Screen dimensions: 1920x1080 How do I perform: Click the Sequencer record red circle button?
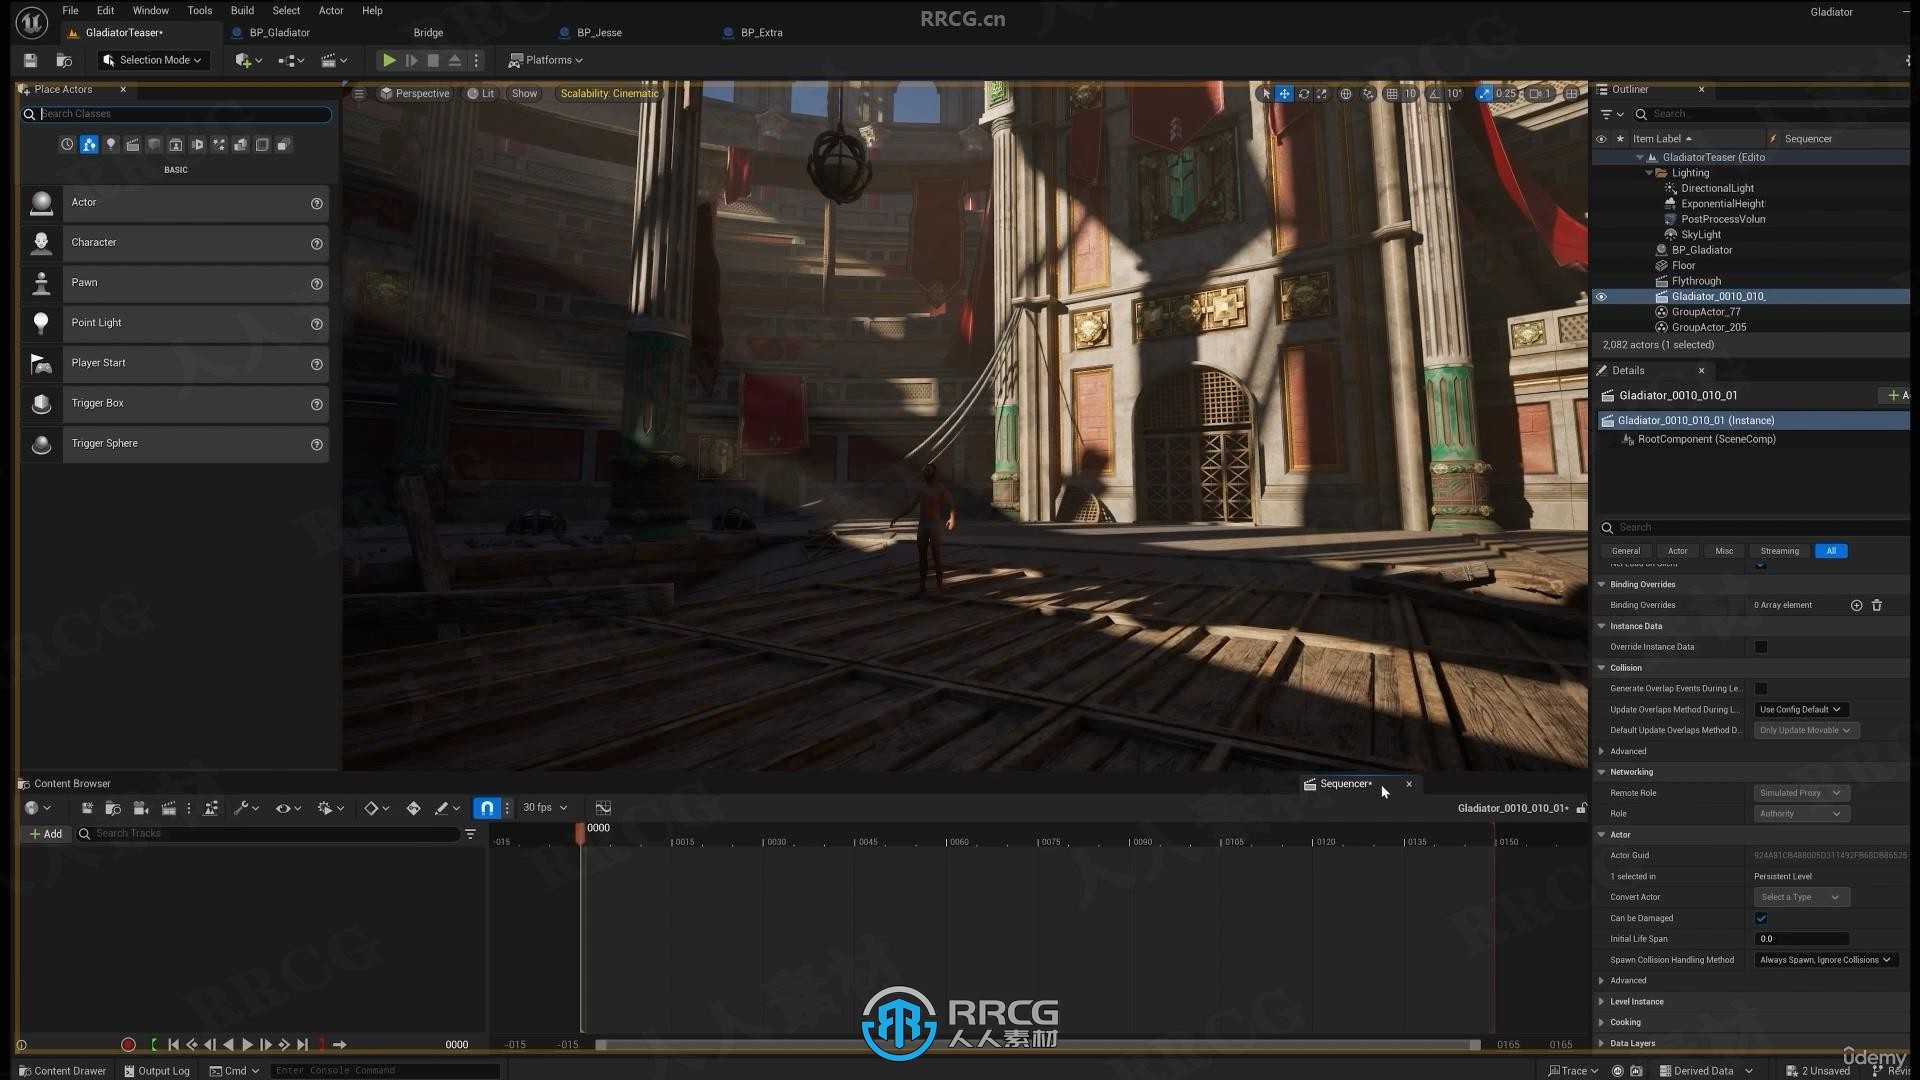128,1045
